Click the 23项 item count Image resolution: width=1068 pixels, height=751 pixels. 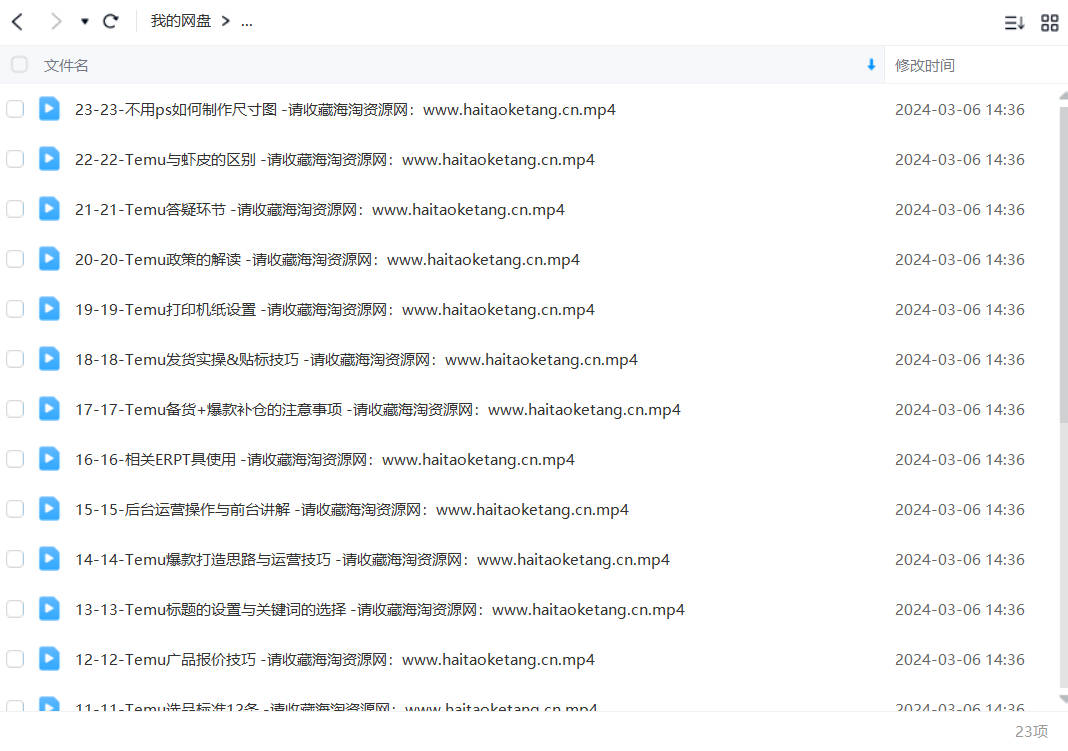(1031, 731)
